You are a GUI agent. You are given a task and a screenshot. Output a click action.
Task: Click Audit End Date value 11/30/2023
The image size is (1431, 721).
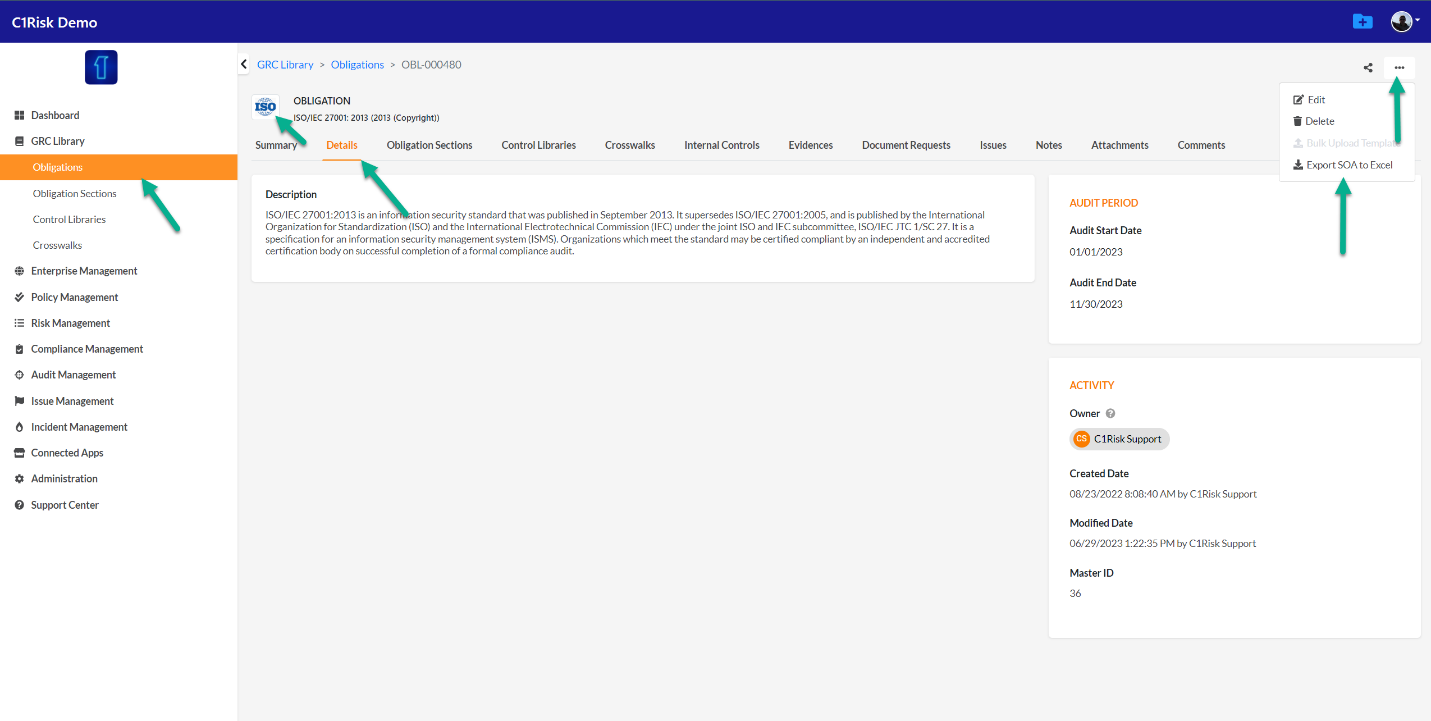click(x=1096, y=304)
